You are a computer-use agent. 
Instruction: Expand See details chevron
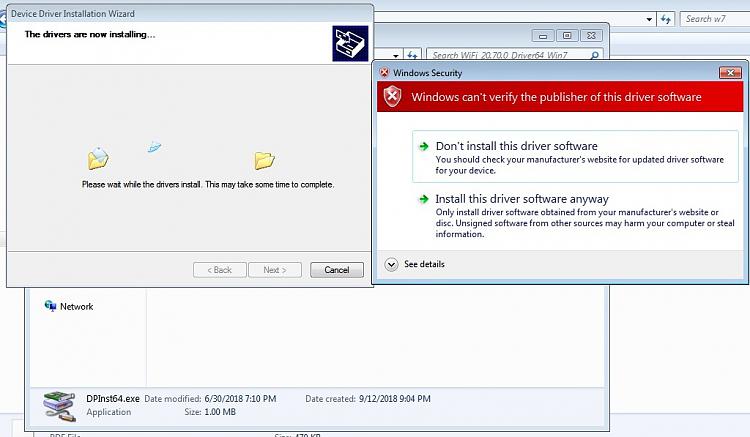(x=391, y=264)
